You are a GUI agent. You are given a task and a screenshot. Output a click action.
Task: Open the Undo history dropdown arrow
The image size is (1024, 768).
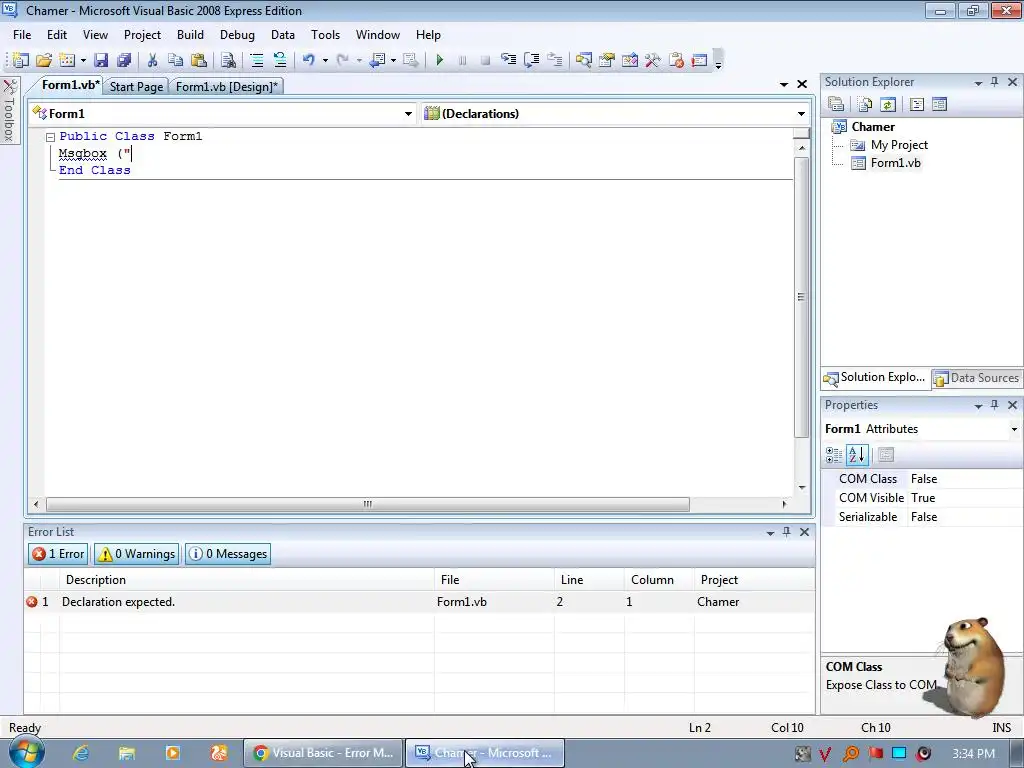tap(325, 60)
